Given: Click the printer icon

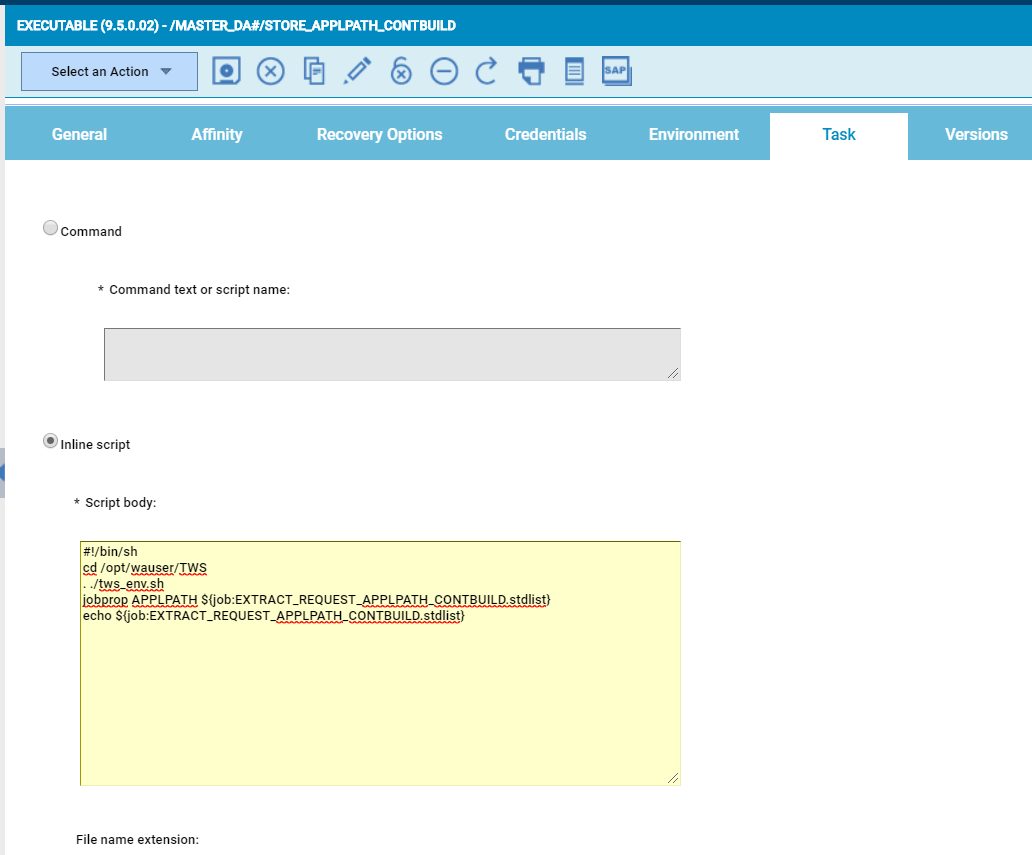Looking at the screenshot, I should pos(531,71).
